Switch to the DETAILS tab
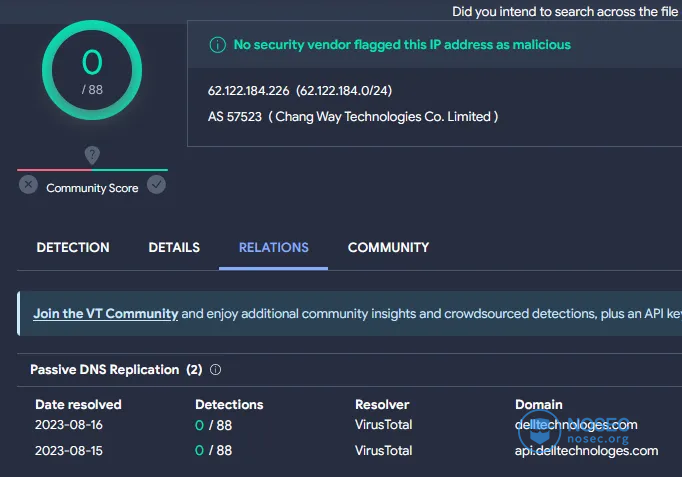 click(x=174, y=247)
